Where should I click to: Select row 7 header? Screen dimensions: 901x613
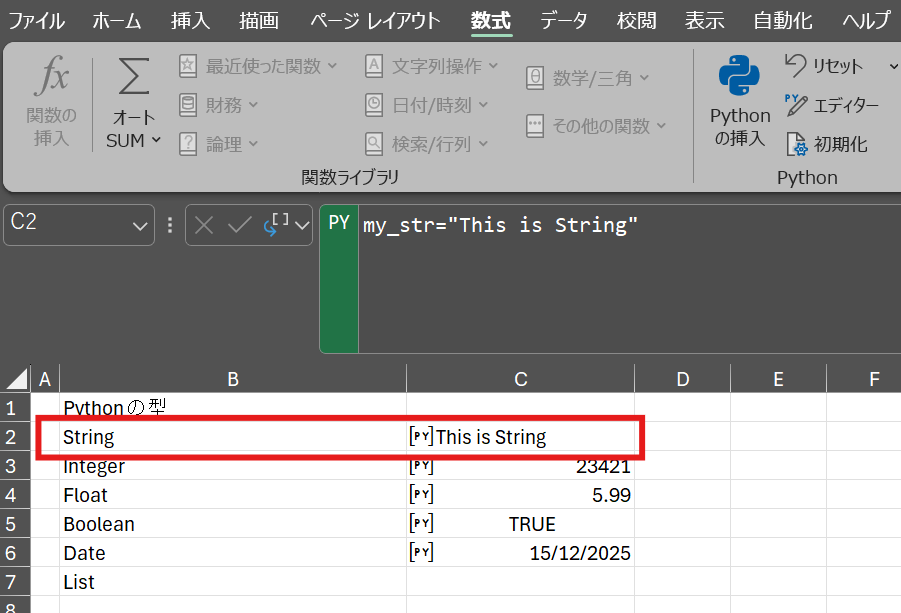pos(14,582)
